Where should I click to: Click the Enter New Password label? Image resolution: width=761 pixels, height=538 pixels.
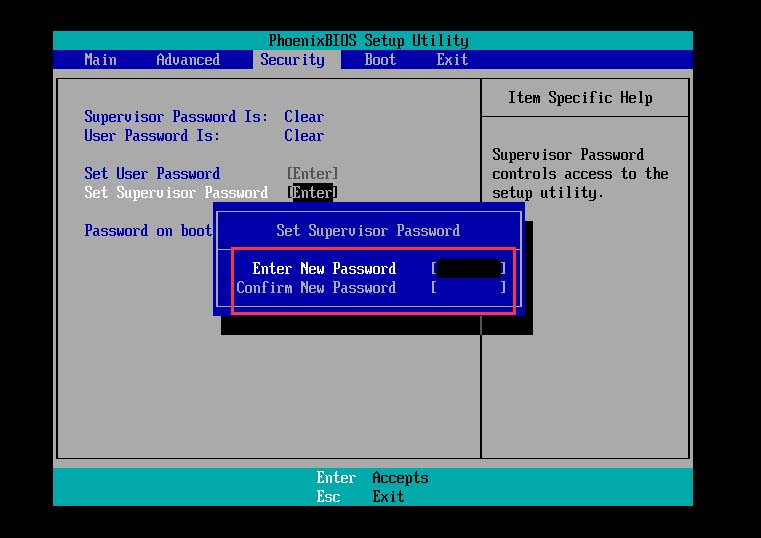pos(324,268)
